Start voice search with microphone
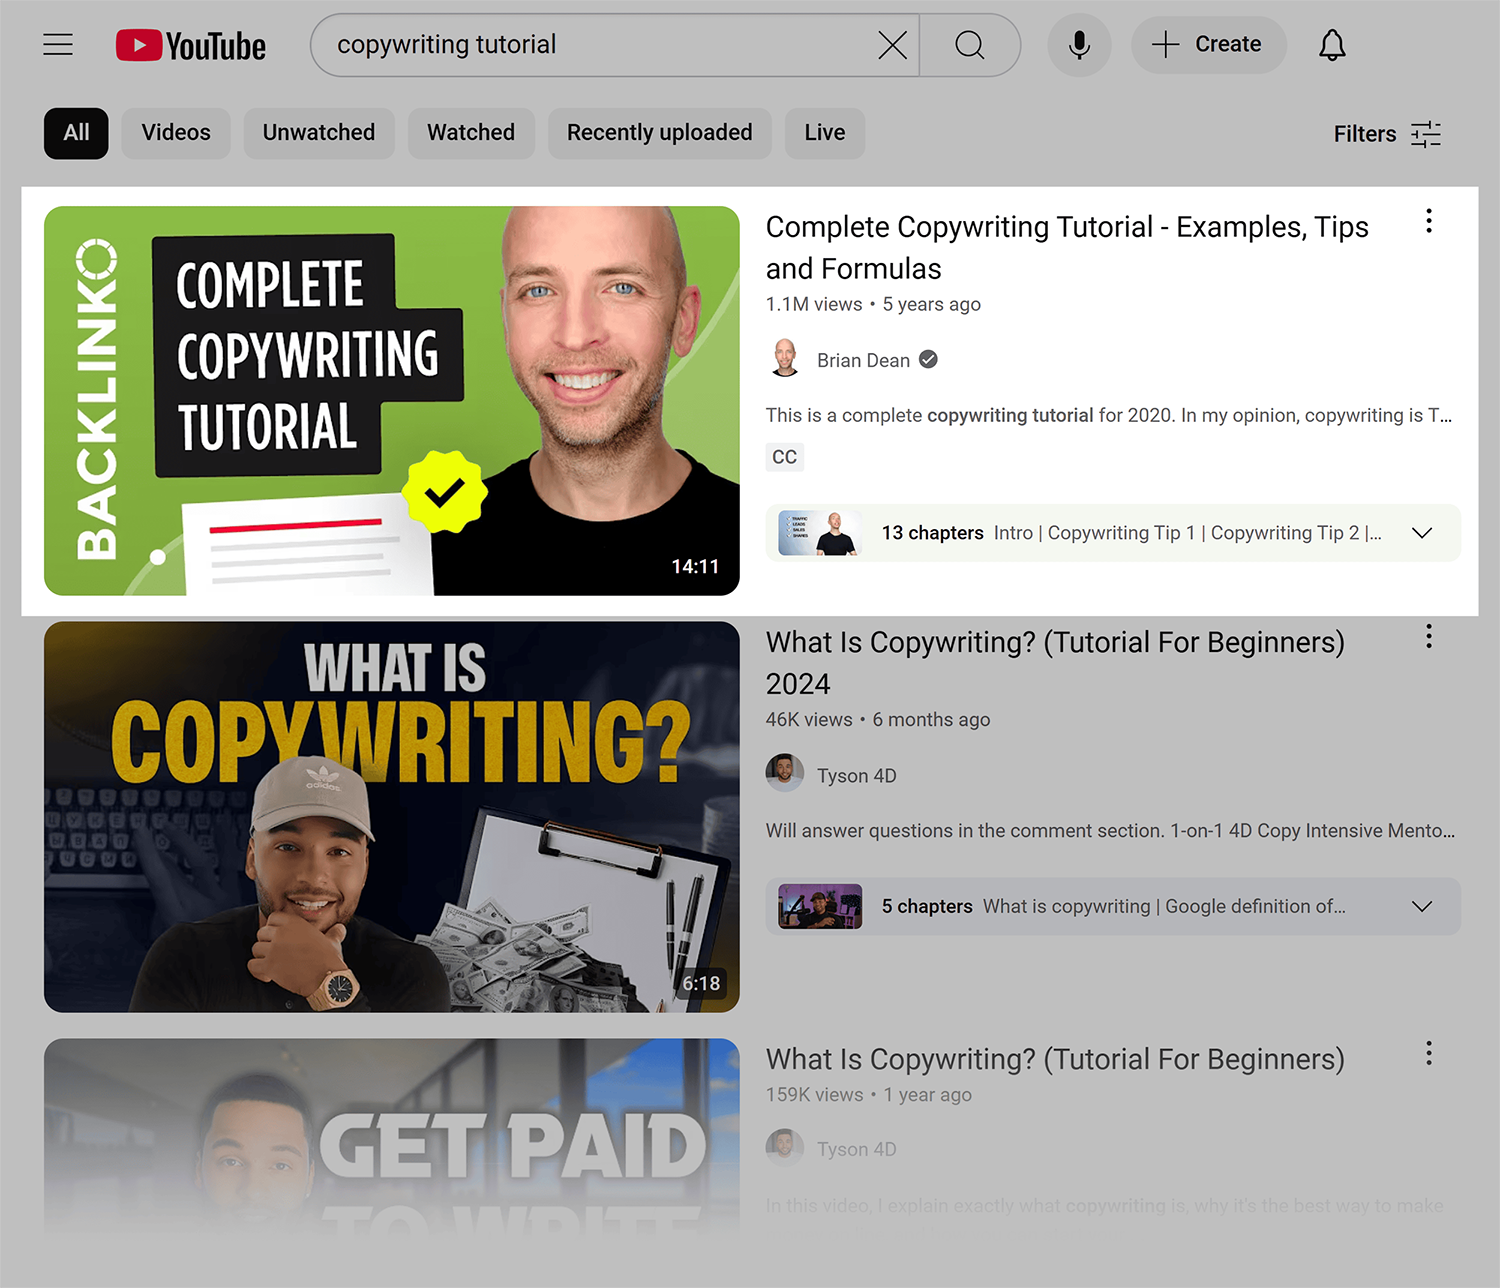The width and height of the screenshot is (1500, 1288). click(x=1079, y=45)
